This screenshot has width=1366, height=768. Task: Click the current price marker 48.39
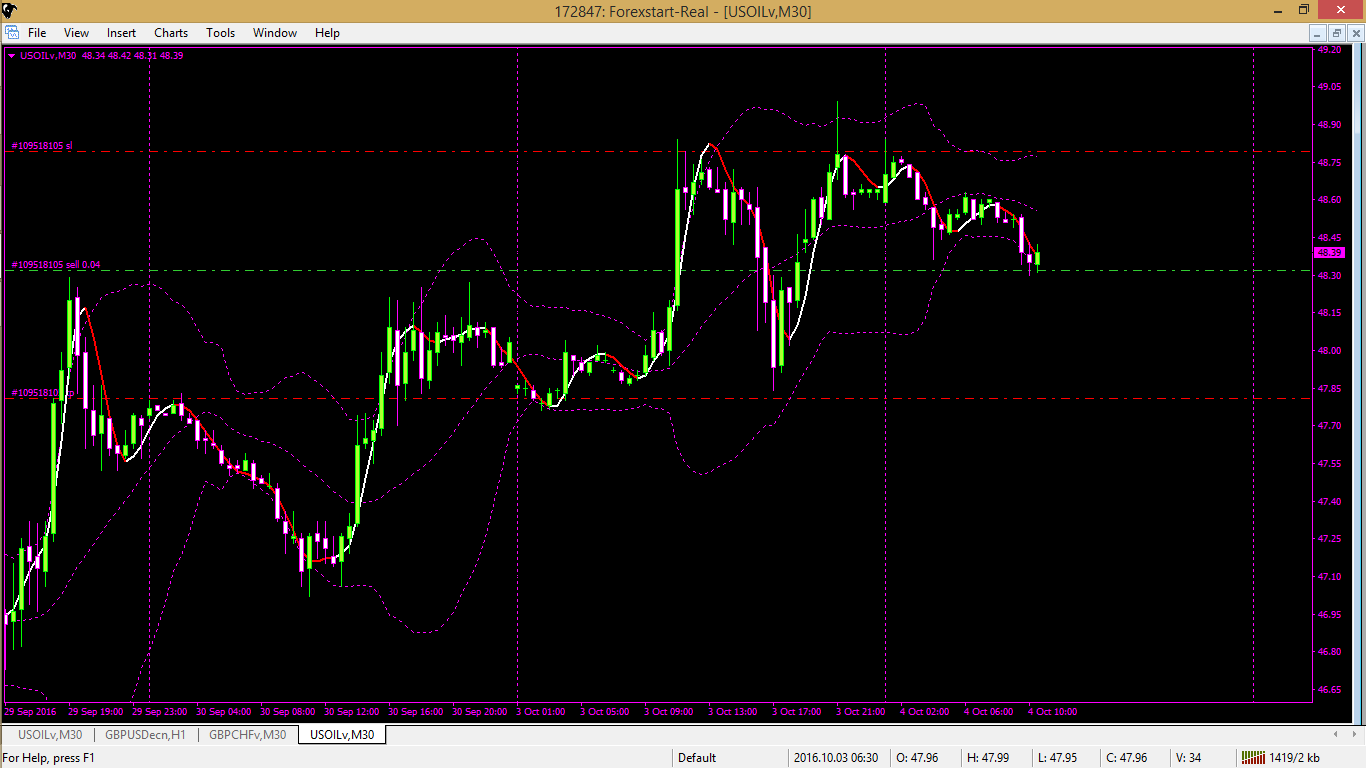tap(1330, 253)
